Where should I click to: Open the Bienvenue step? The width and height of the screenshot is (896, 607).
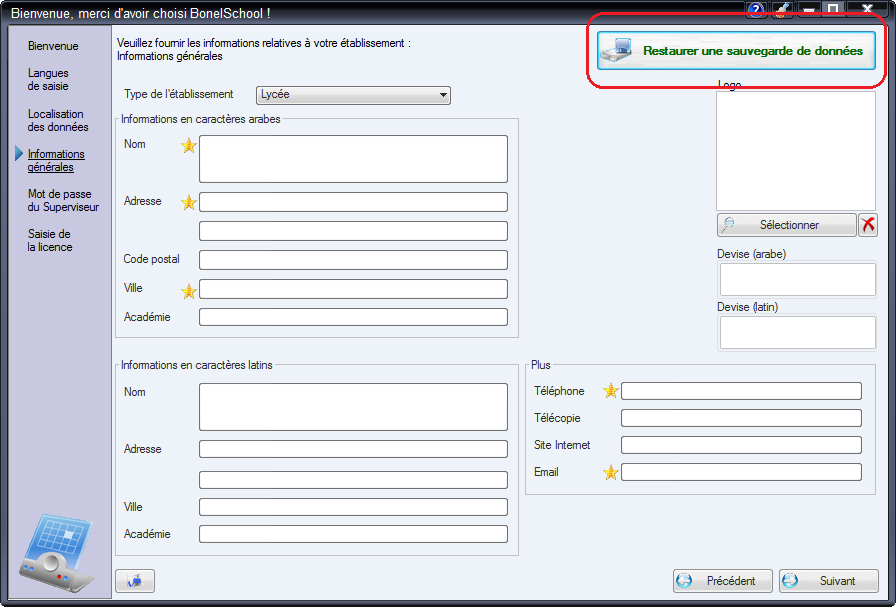tap(53, 46)
